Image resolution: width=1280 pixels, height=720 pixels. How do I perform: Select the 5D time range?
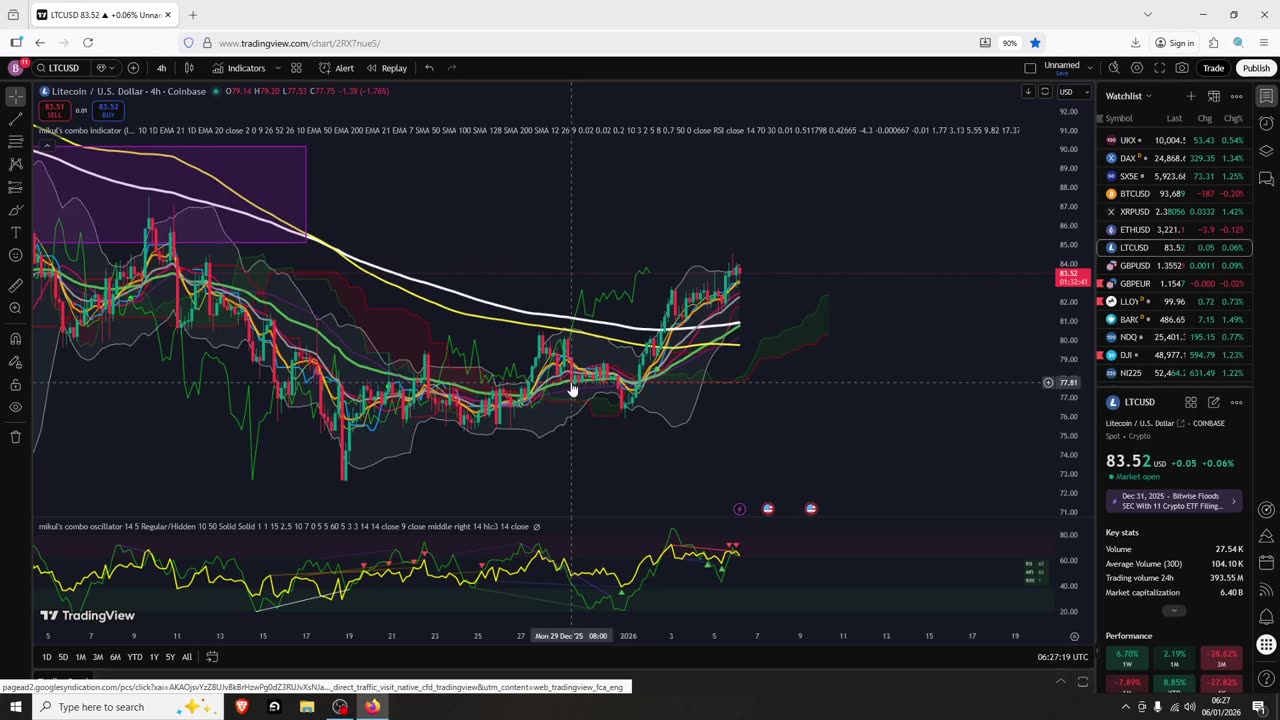pyautogui.click(x=63, y=657)
